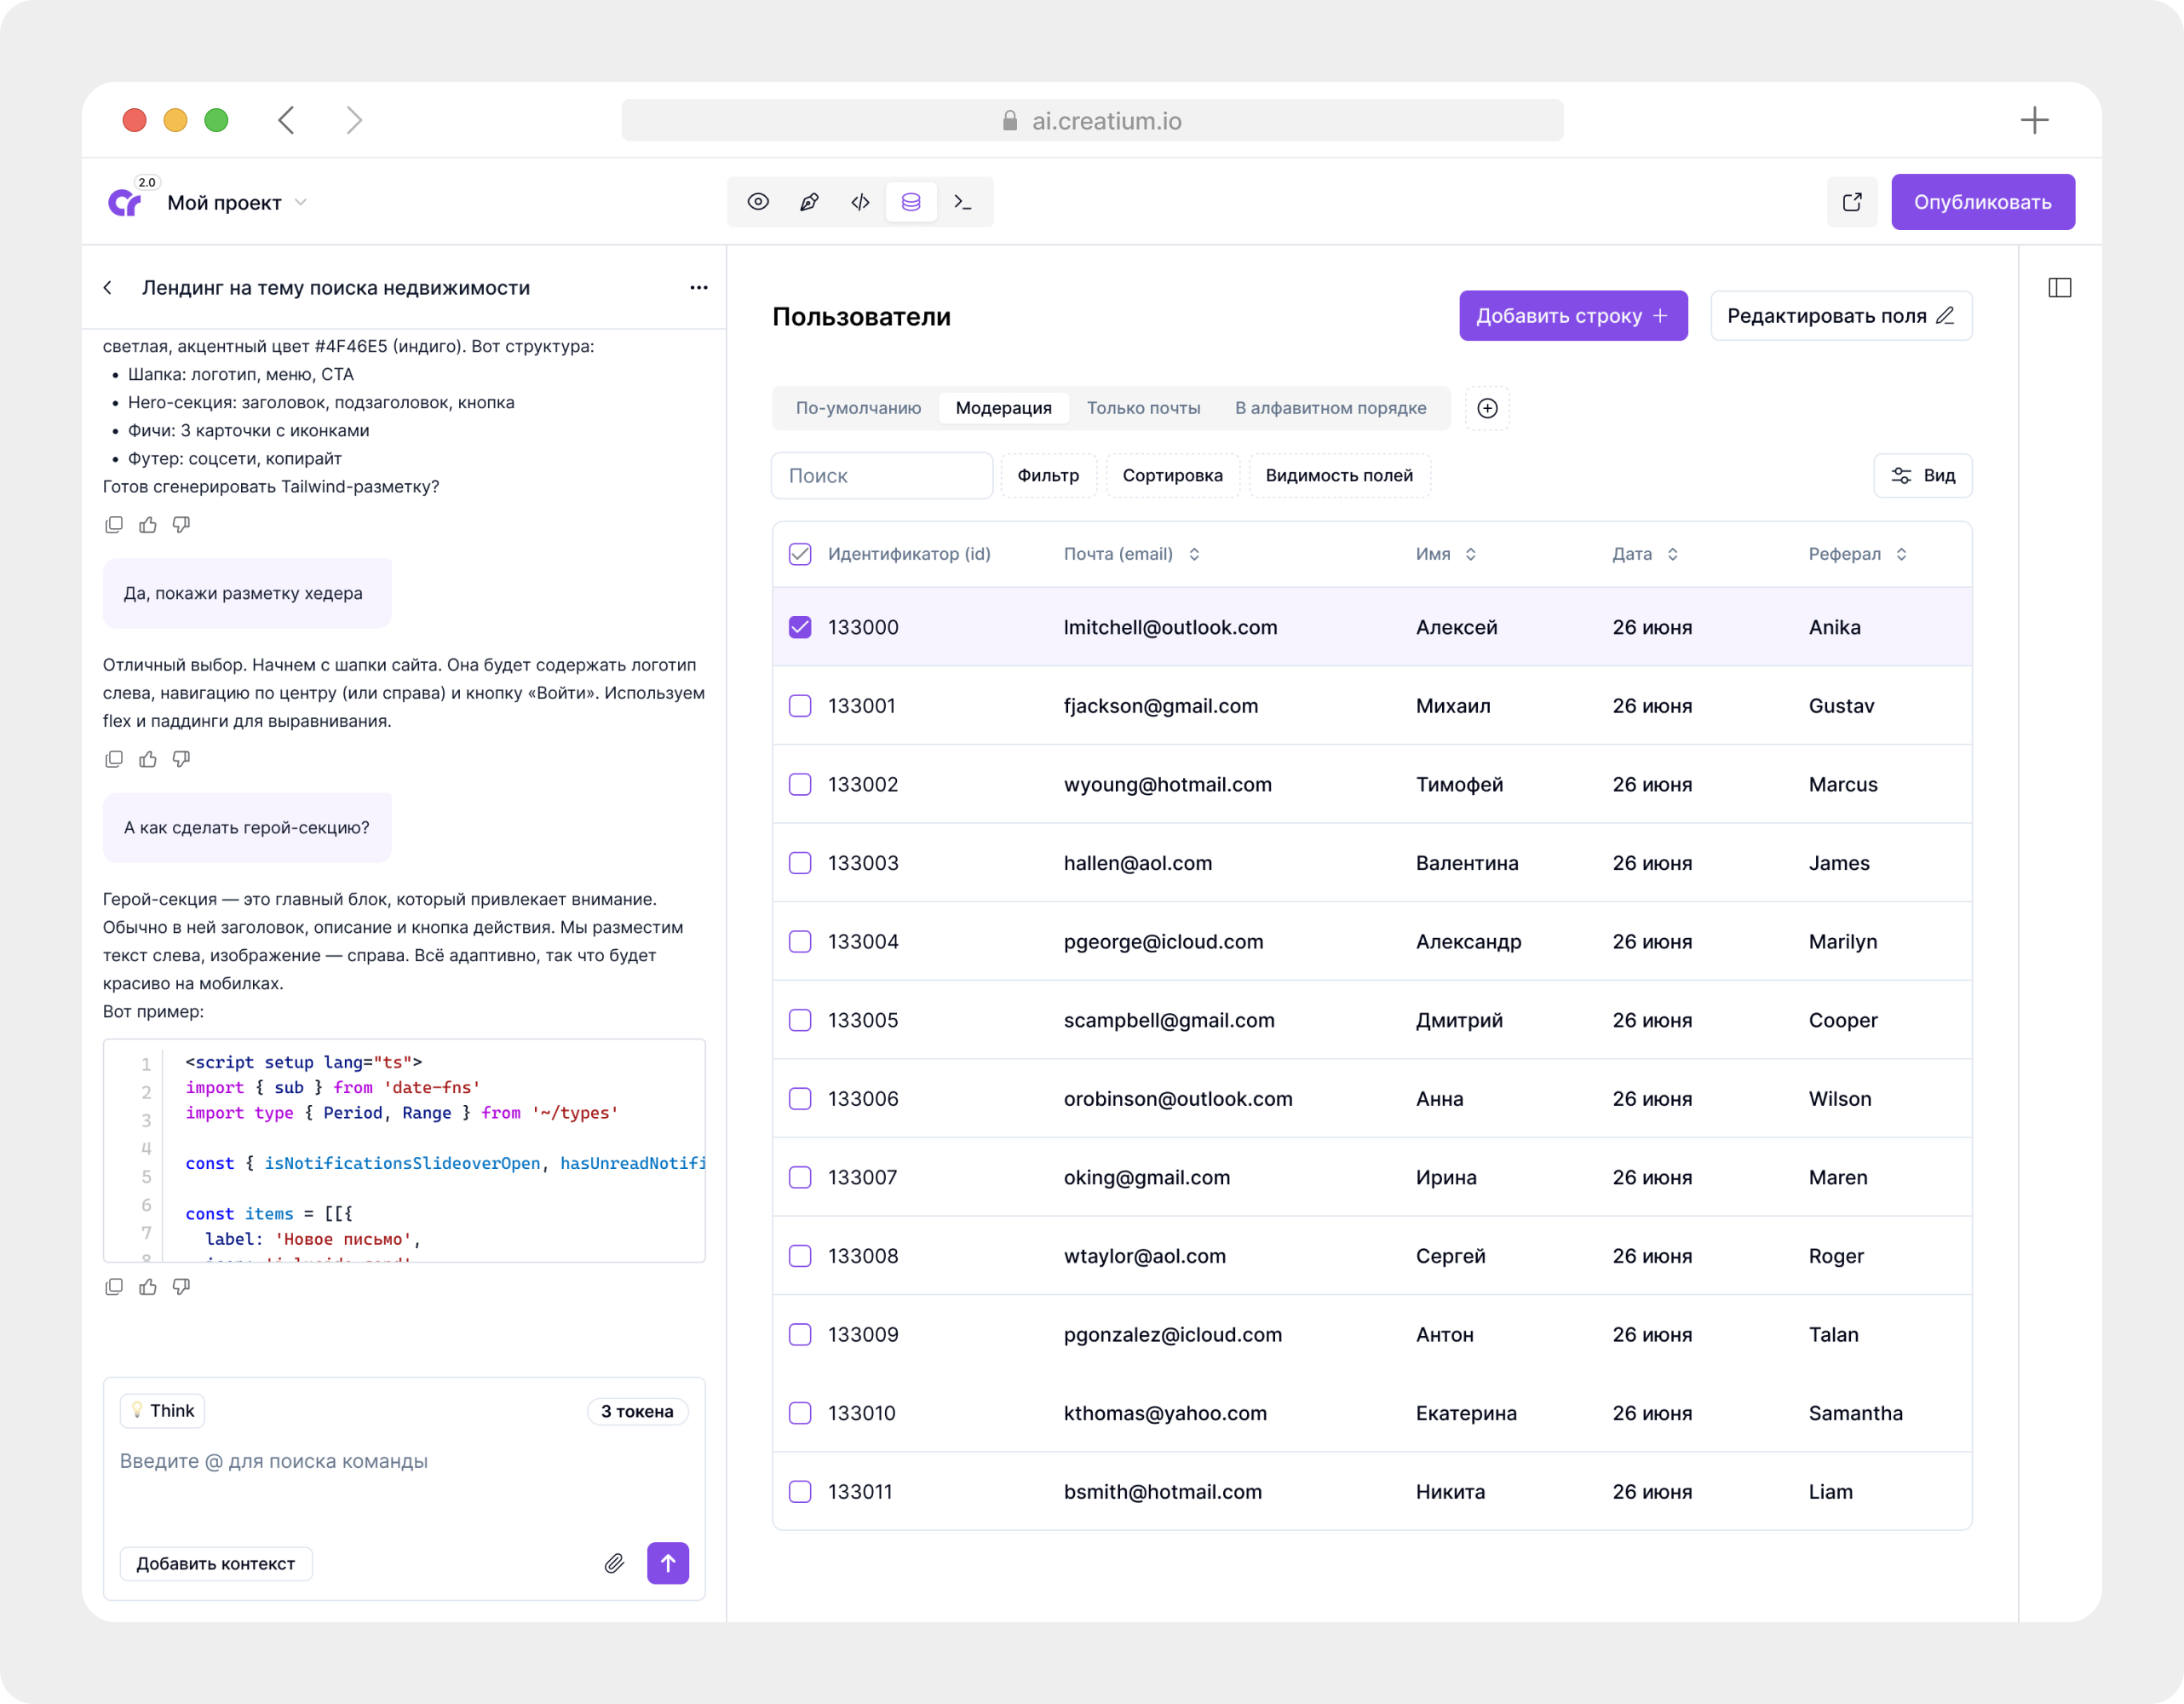Toggle the right sidebar panel icon
Screen dimensions: 2184x1704
coord(2059,288)
